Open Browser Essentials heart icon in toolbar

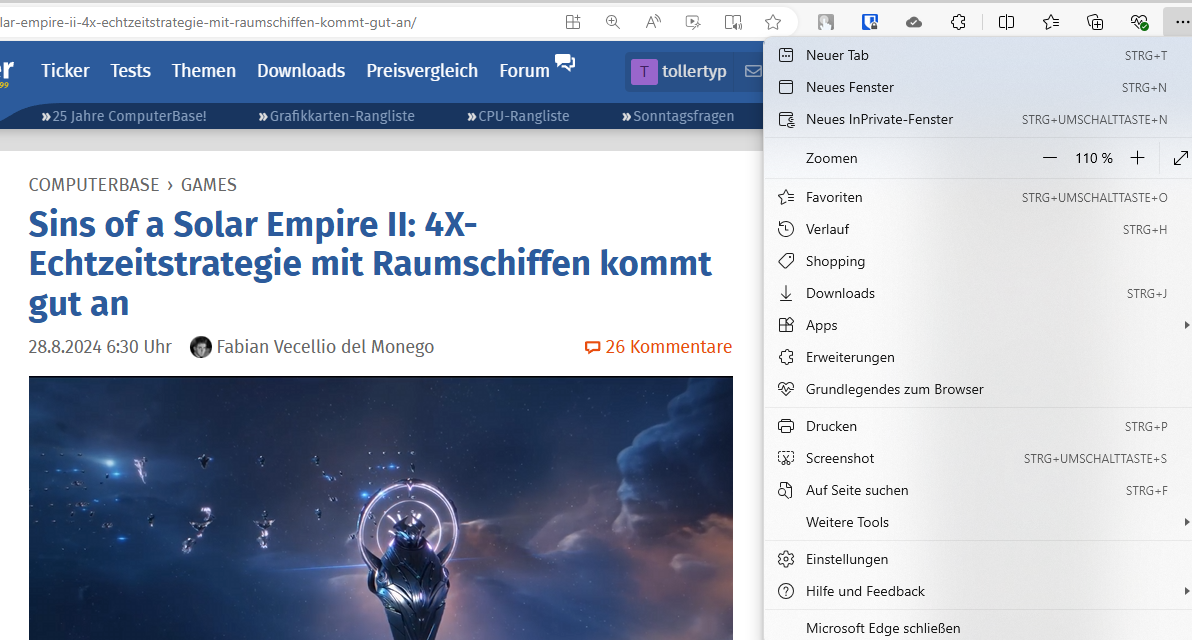(1139, 22)
